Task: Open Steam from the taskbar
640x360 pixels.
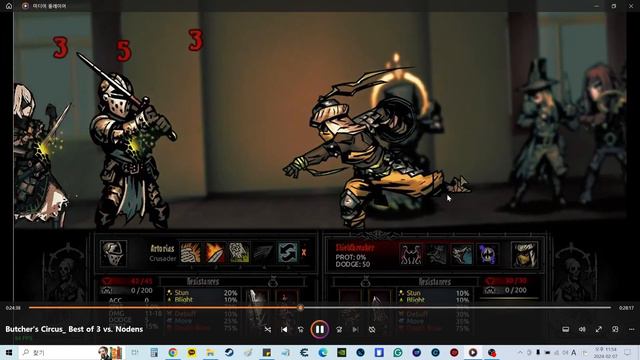Action: pos(229,352)
